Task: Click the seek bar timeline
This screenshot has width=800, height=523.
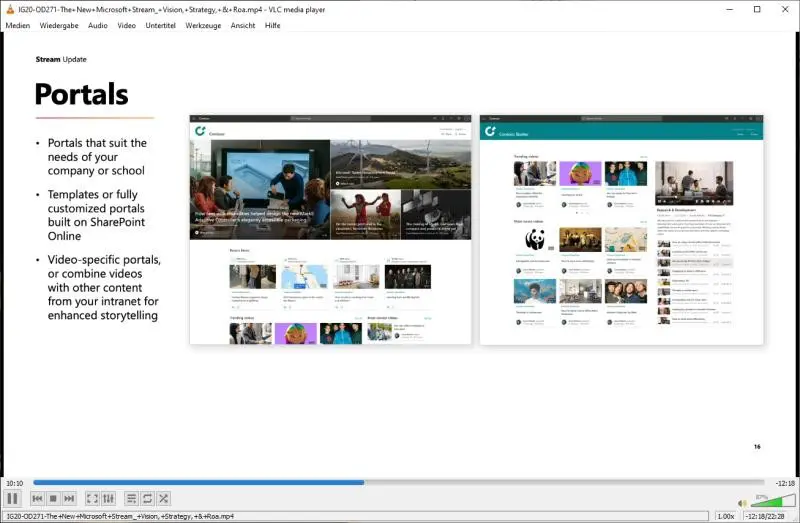Action: pyautogui.click(x=400, y=483)
